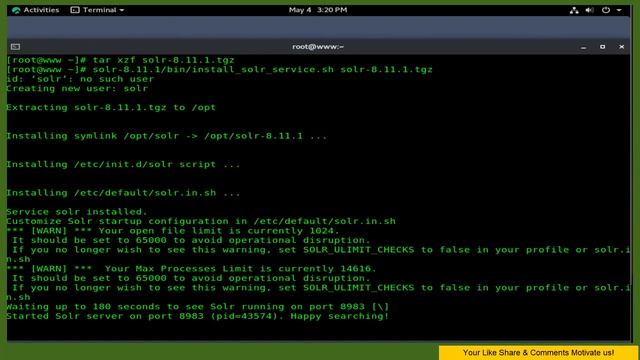Click 'Started Solr server on port 8983' line
Viewport: 640px width, 360px height.
click(198, 316)
